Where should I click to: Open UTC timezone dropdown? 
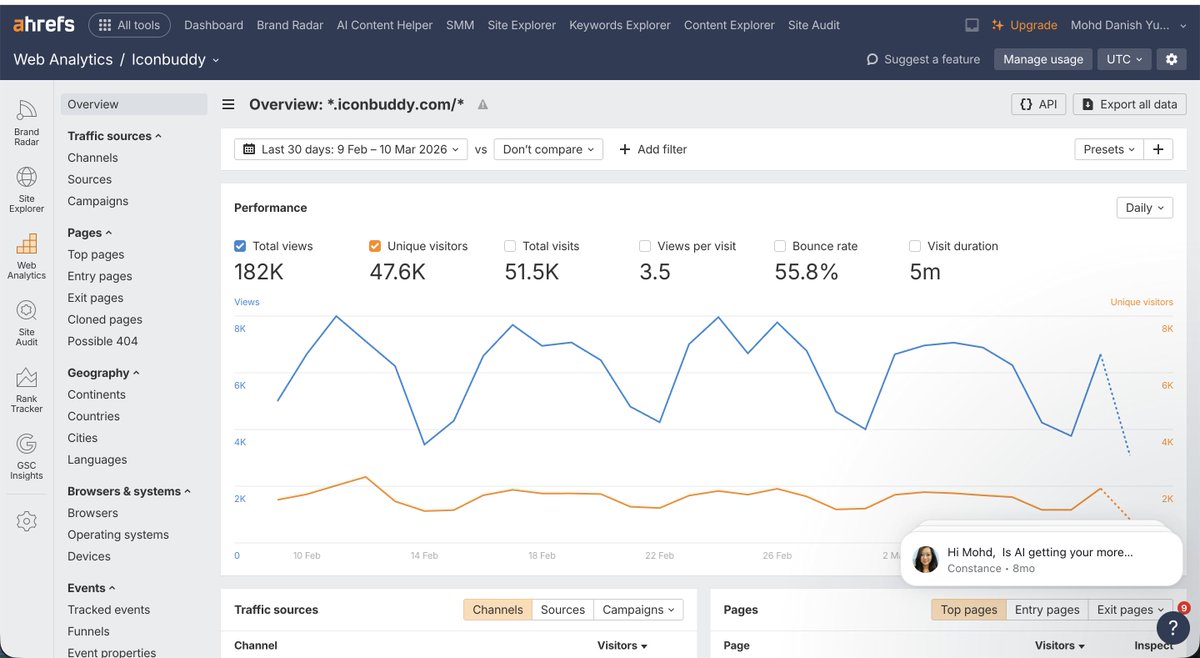coord(1124,59)
